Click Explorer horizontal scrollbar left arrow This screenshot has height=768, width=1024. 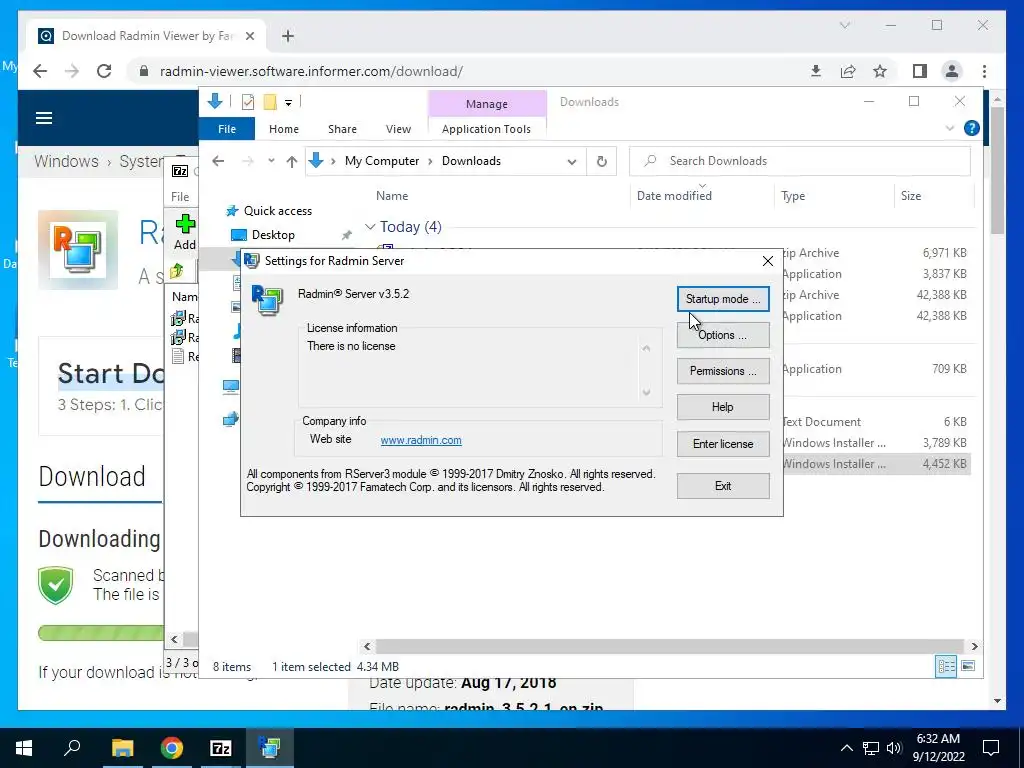367,647
